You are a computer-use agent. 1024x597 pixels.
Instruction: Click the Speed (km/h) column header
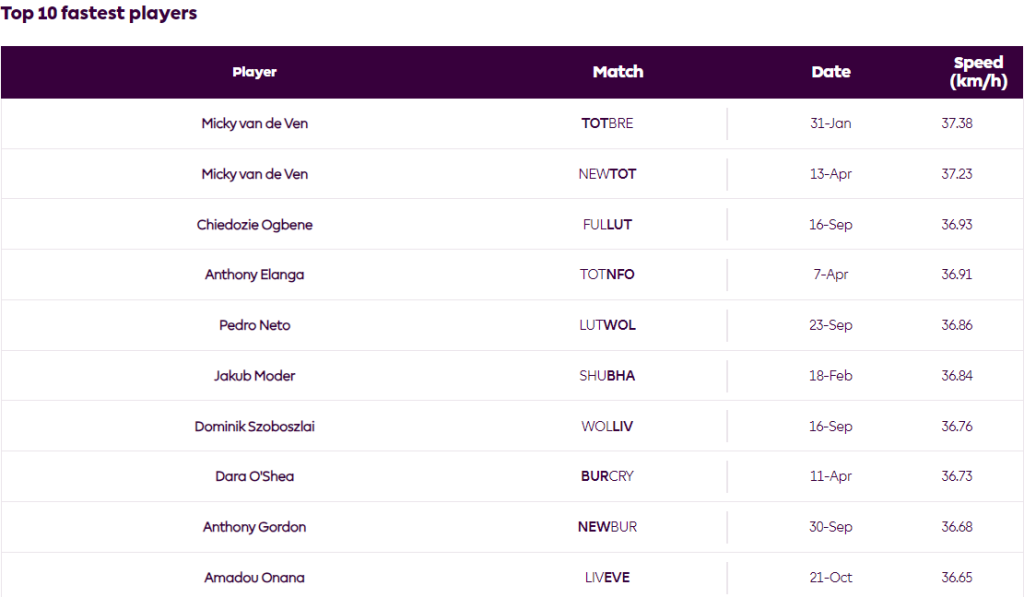click(977, 72)
